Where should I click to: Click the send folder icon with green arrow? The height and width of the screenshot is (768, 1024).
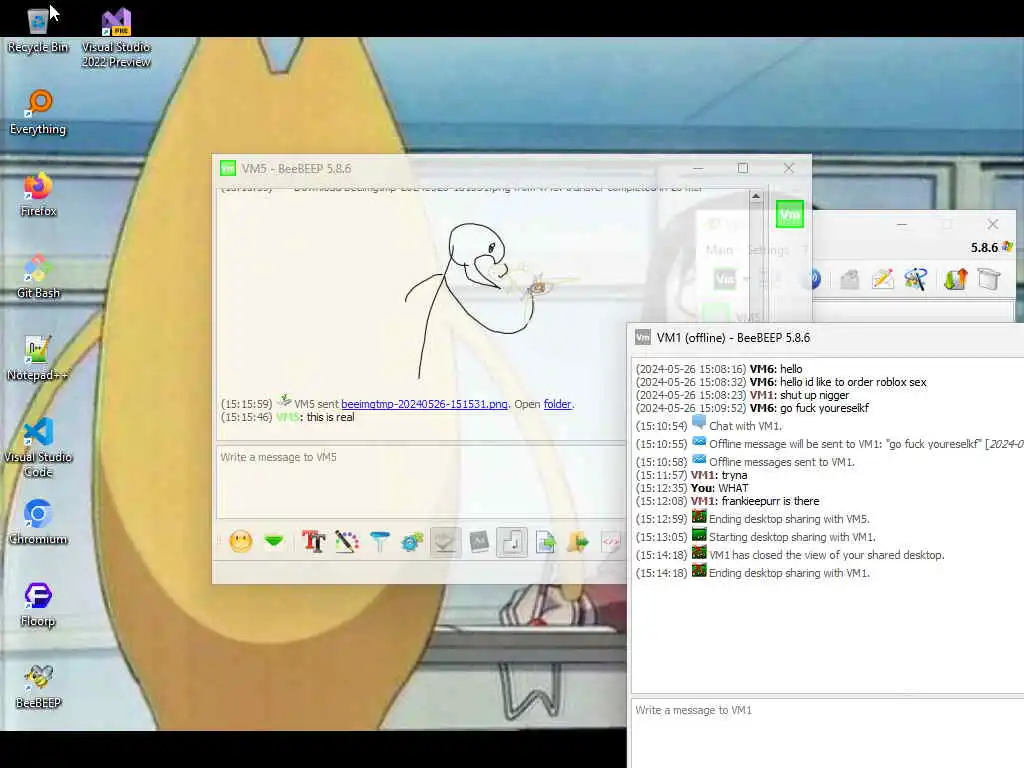click(x=578, y=541)
